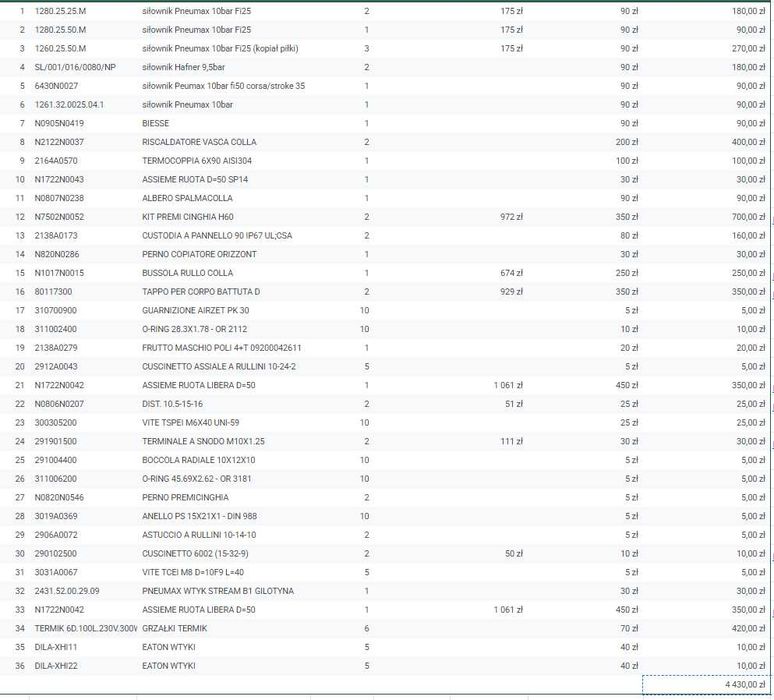
Task: Click PNEUMAX WTYK STREAM B1 GILOTYNA cell
Action: click(x=218, y=592)
